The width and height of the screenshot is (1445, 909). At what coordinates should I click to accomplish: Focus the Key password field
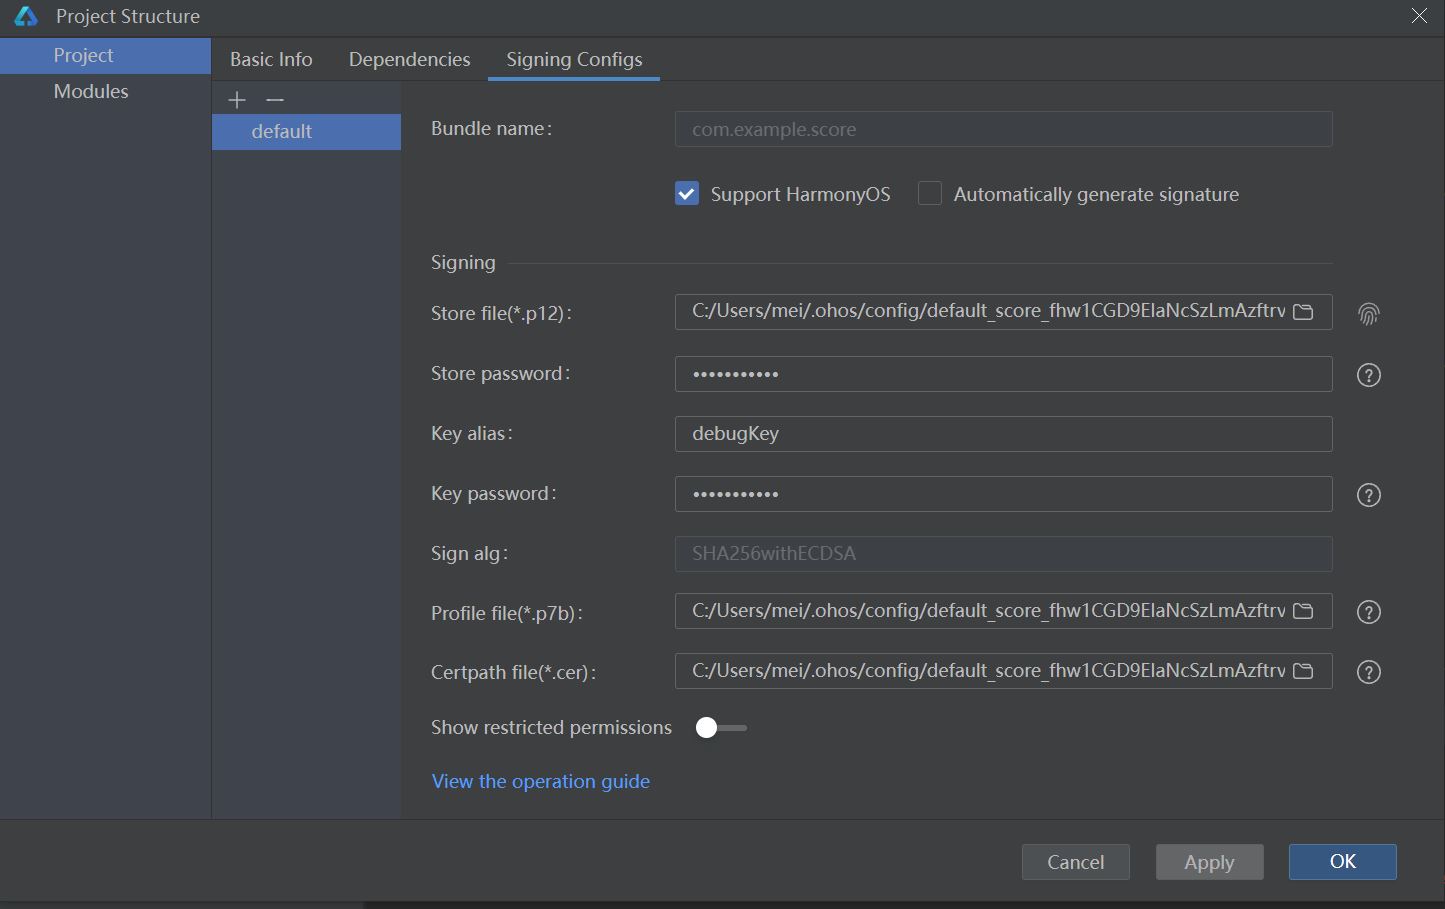[x=1004, y=494]
